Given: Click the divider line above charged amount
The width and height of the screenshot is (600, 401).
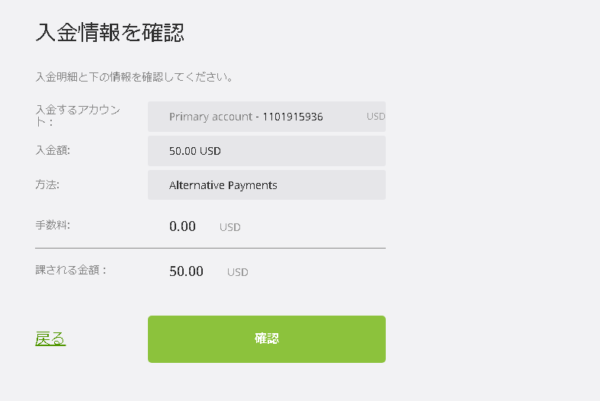Looking at the screenshot, I should tap(210, 247).
